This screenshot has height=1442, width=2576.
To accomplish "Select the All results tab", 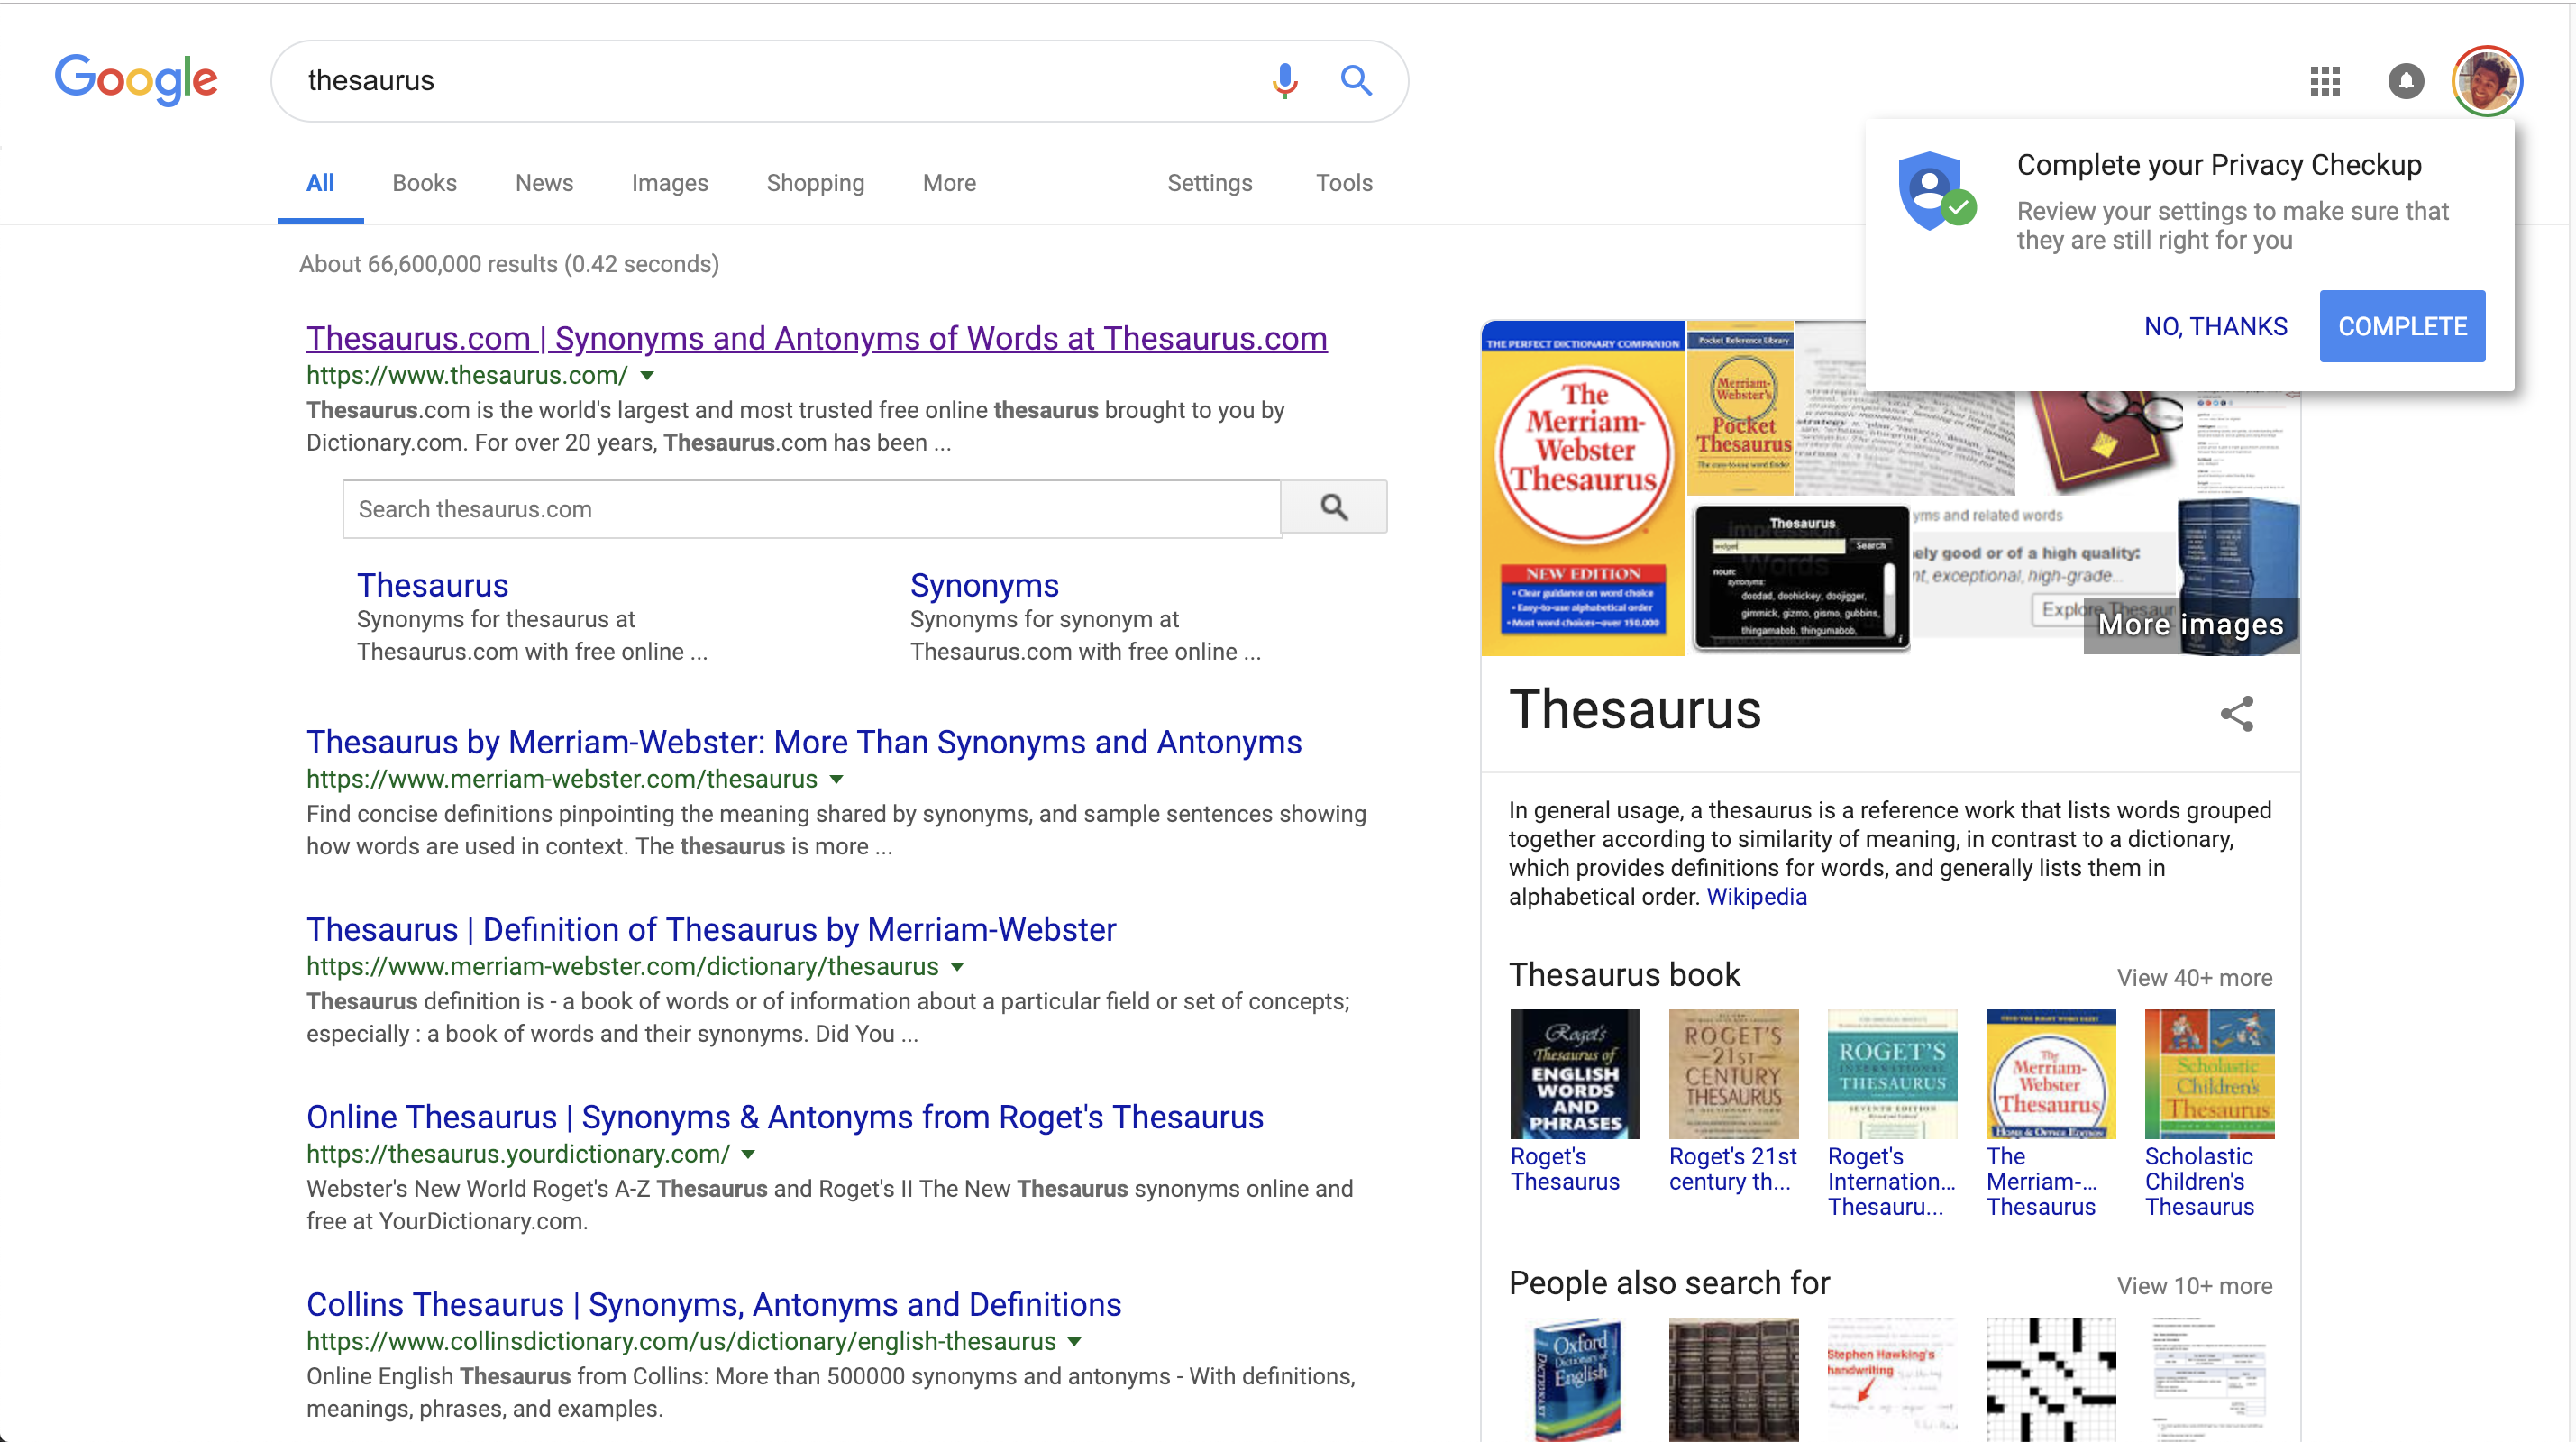I will [x=320, y=183].
